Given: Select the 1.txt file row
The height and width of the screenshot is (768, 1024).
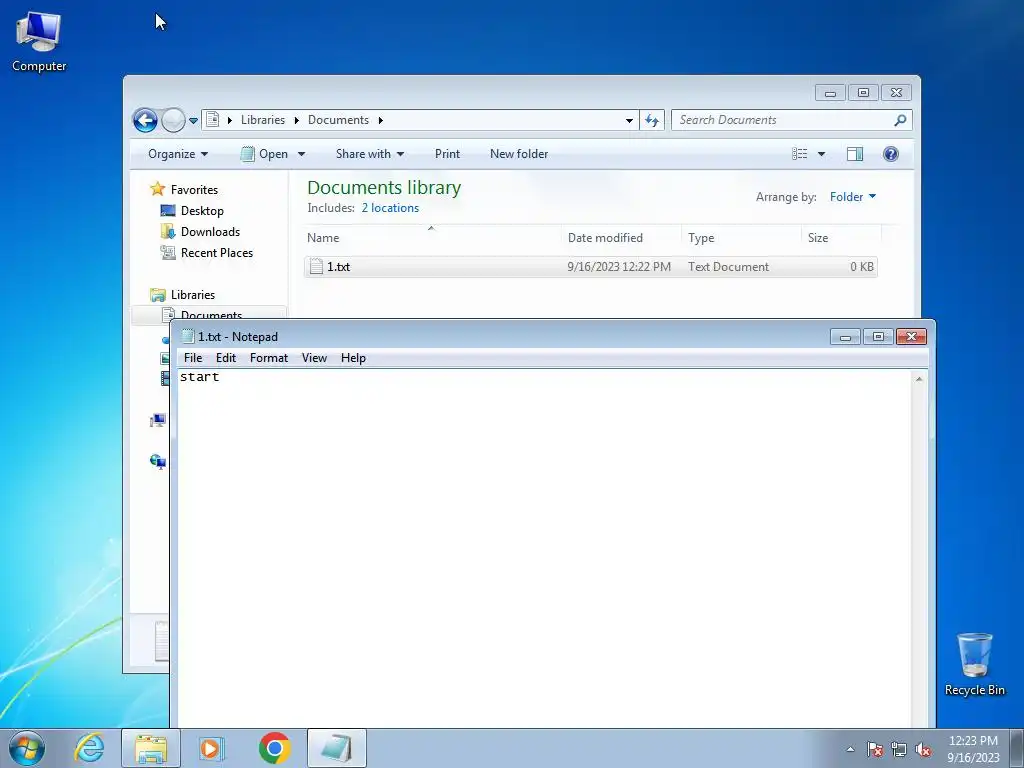Looking at the screenshot, I should [590, 266].
